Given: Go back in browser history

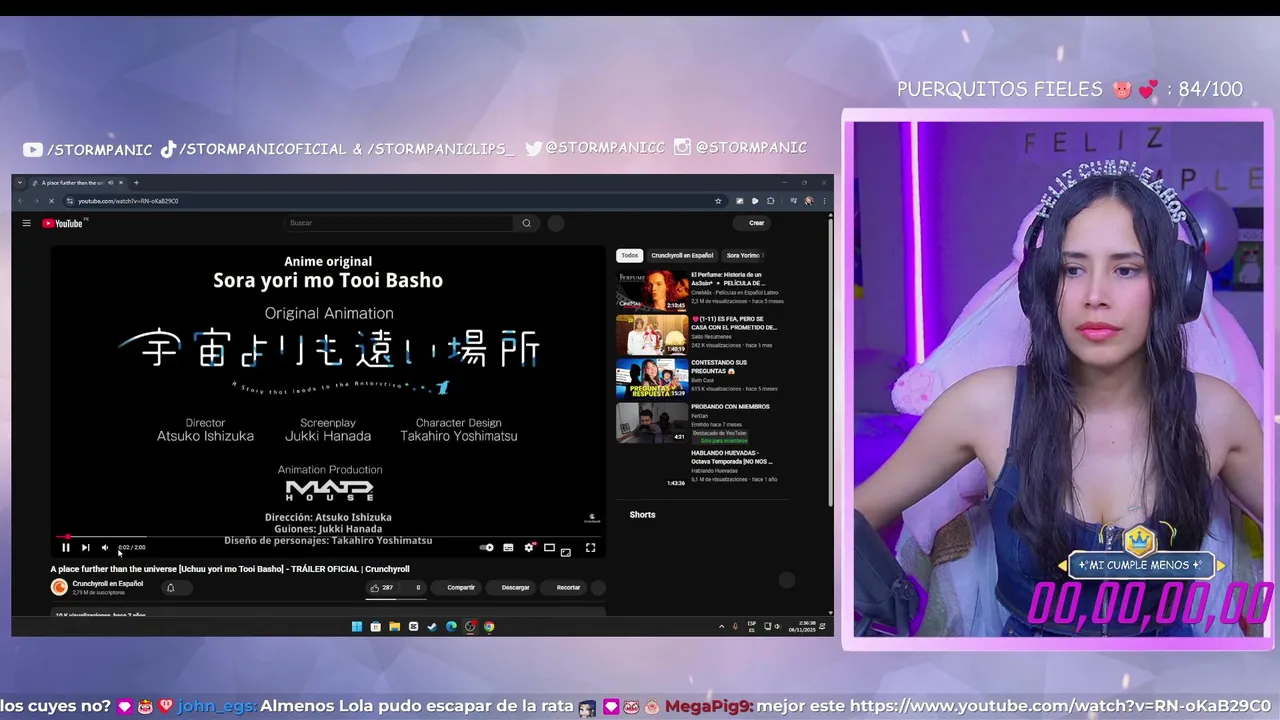Looking at the screenshot, I should tap(21, 201).
